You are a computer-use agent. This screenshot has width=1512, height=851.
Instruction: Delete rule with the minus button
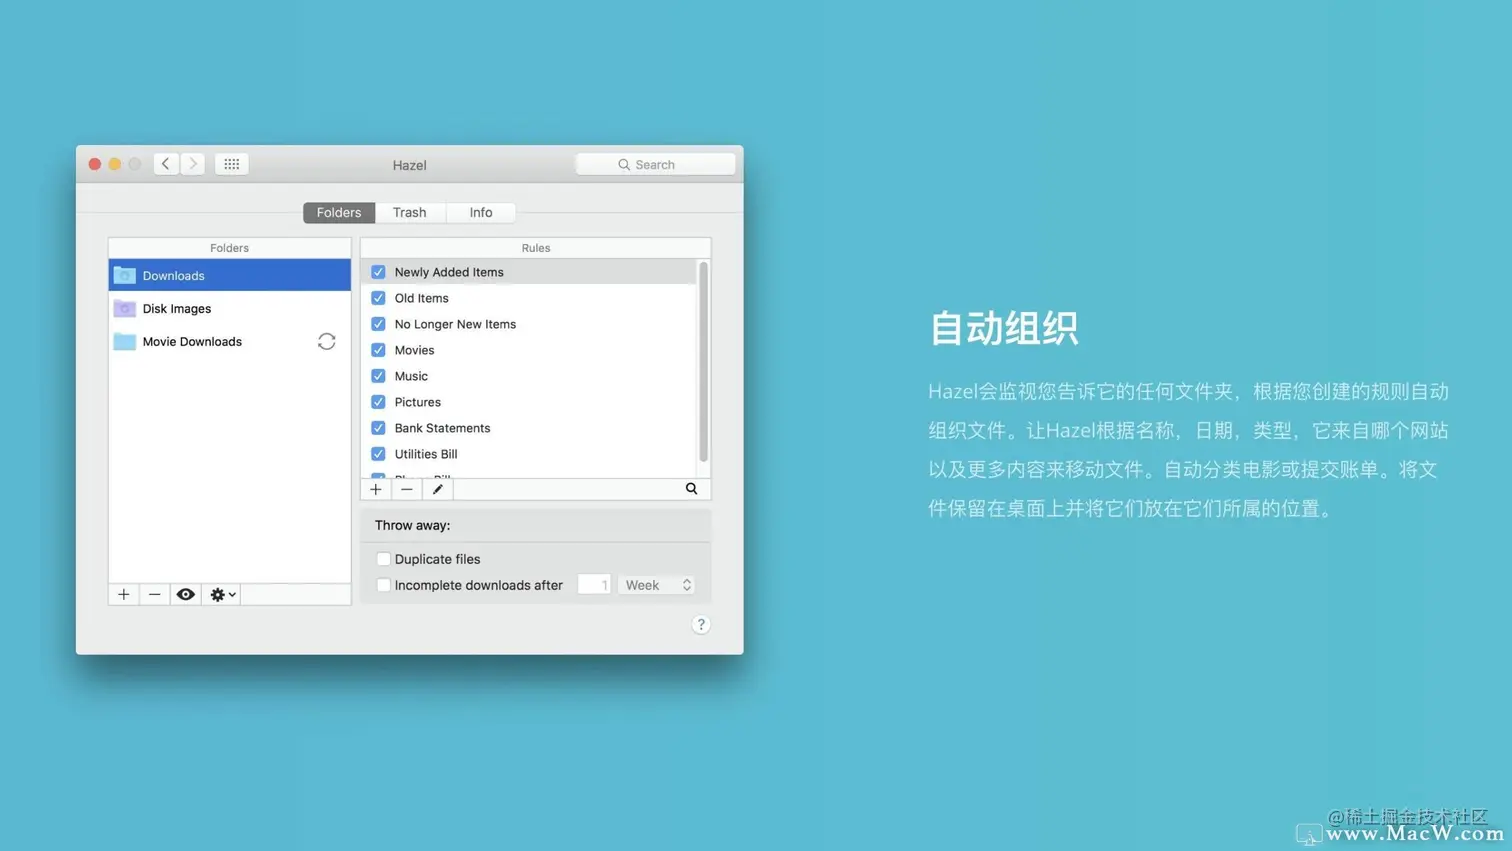coord(407,489)
